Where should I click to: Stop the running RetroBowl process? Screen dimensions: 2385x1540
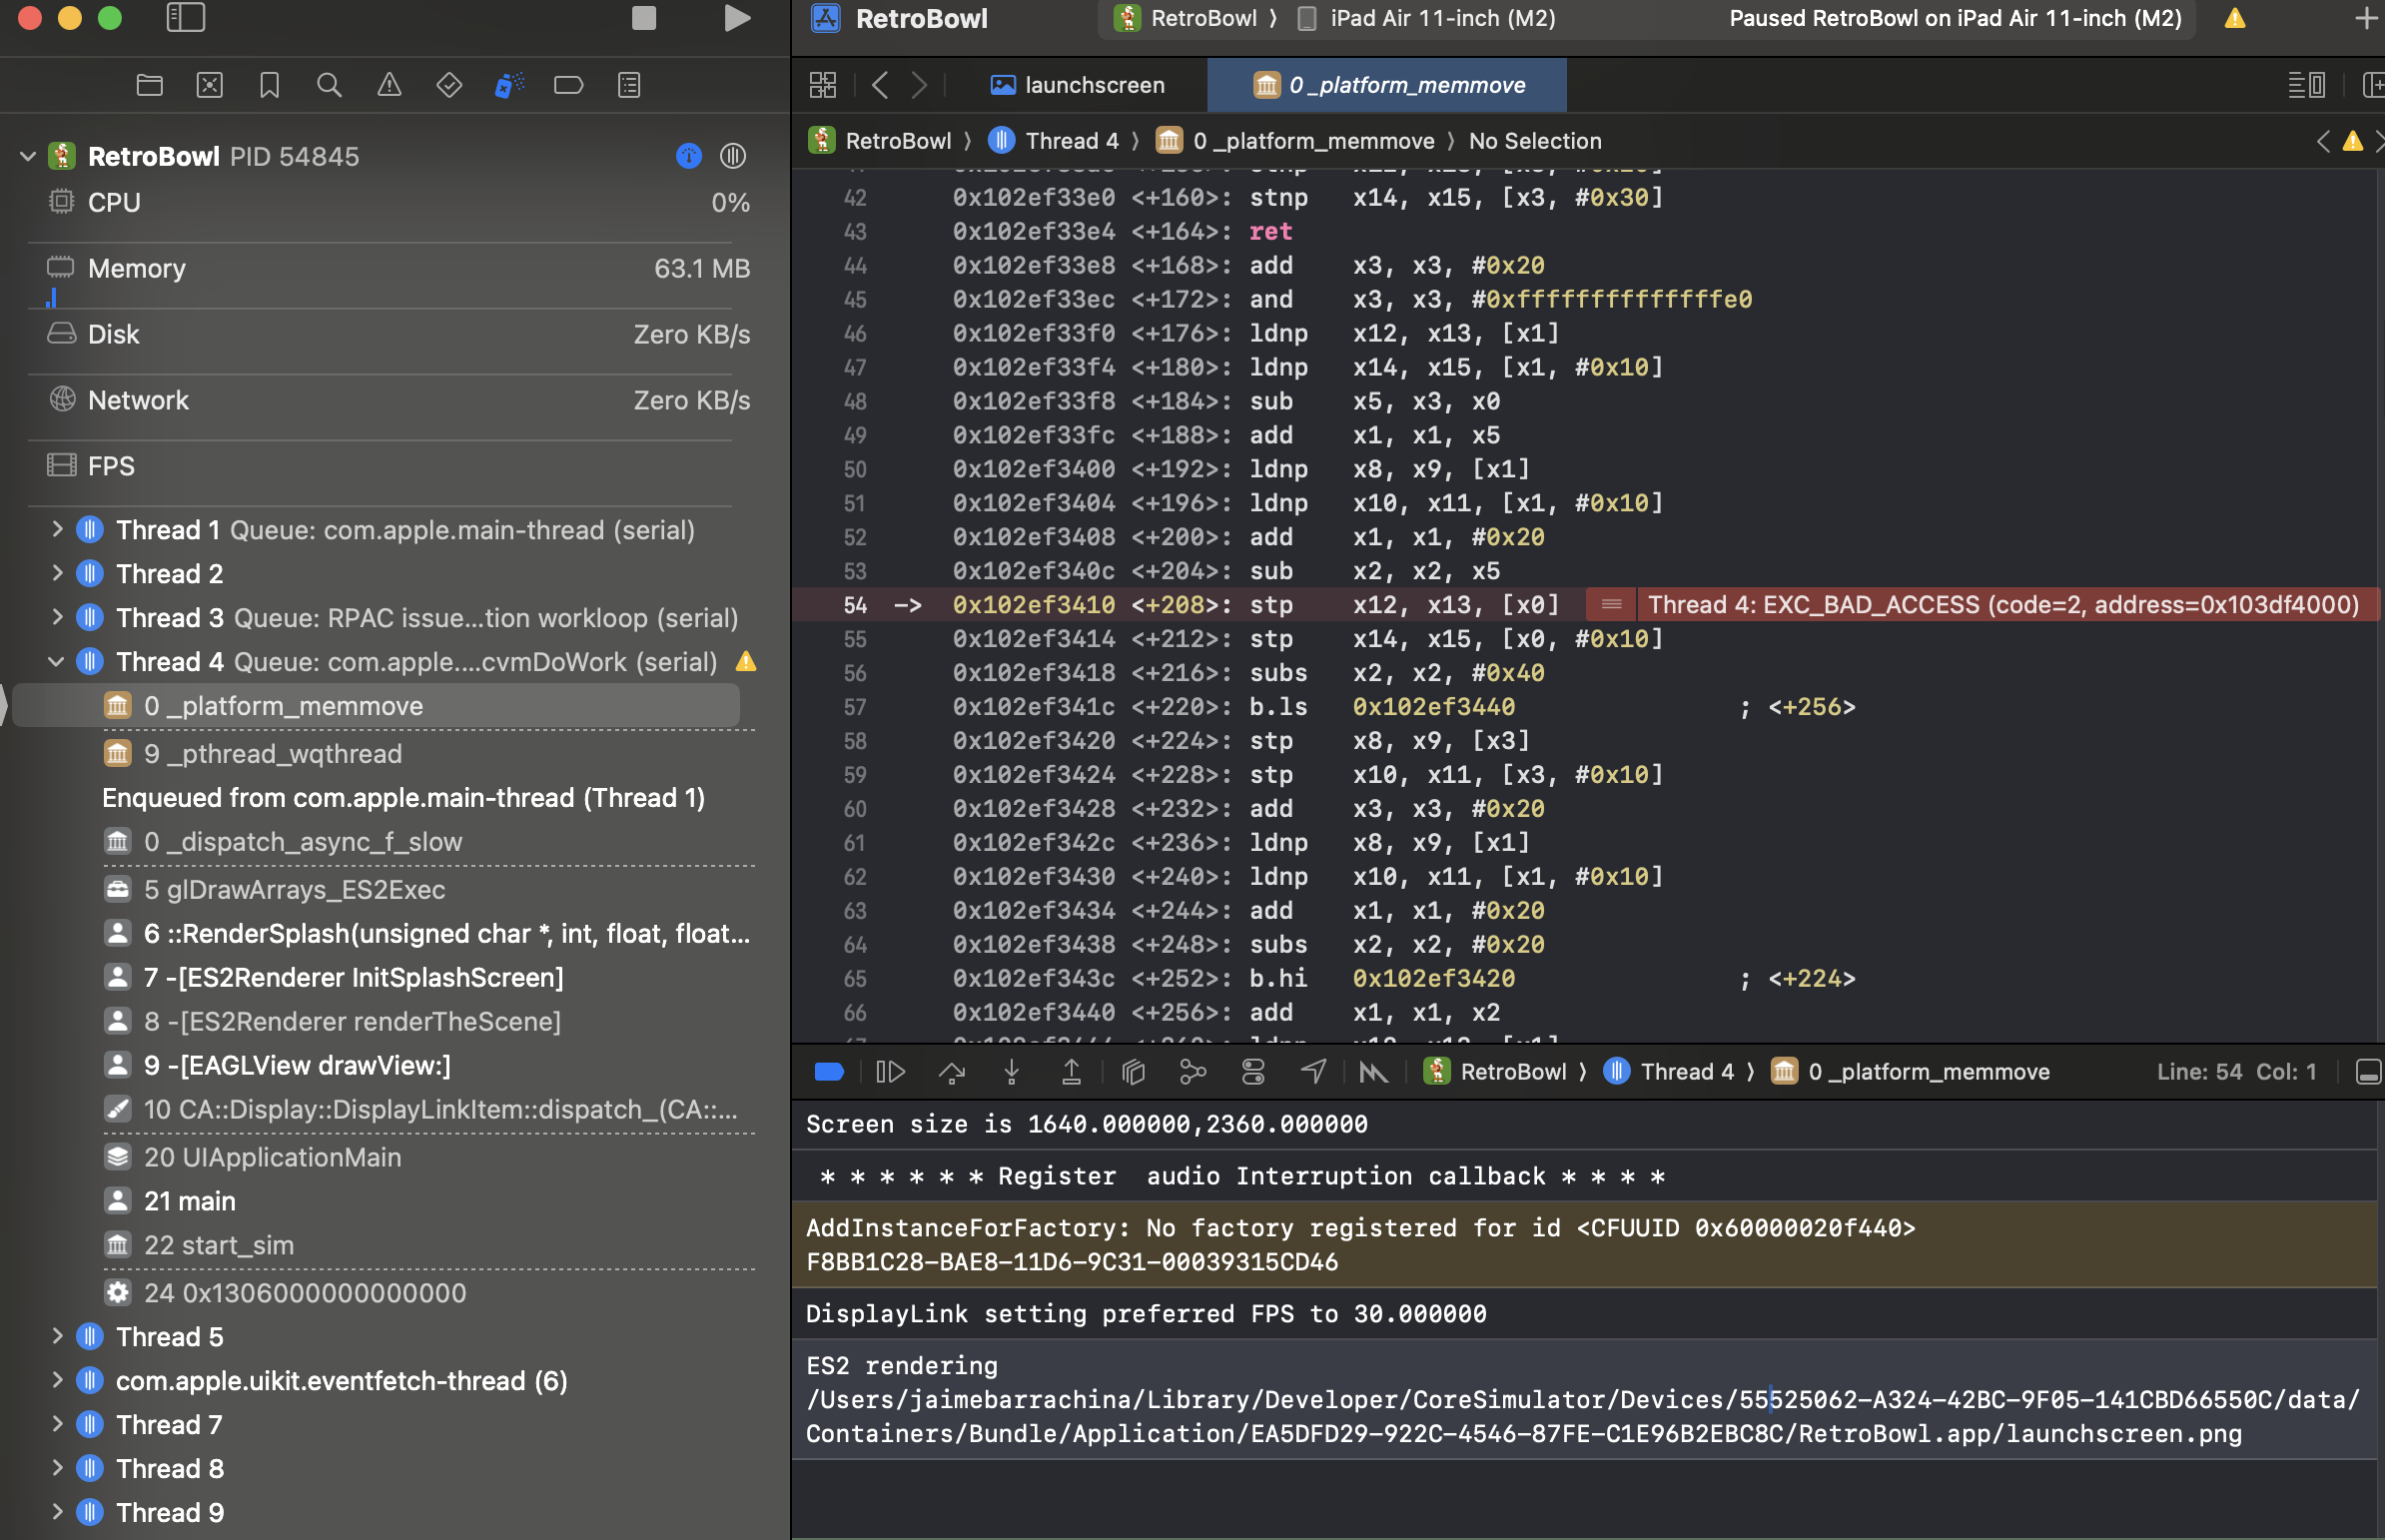point(644,18)
